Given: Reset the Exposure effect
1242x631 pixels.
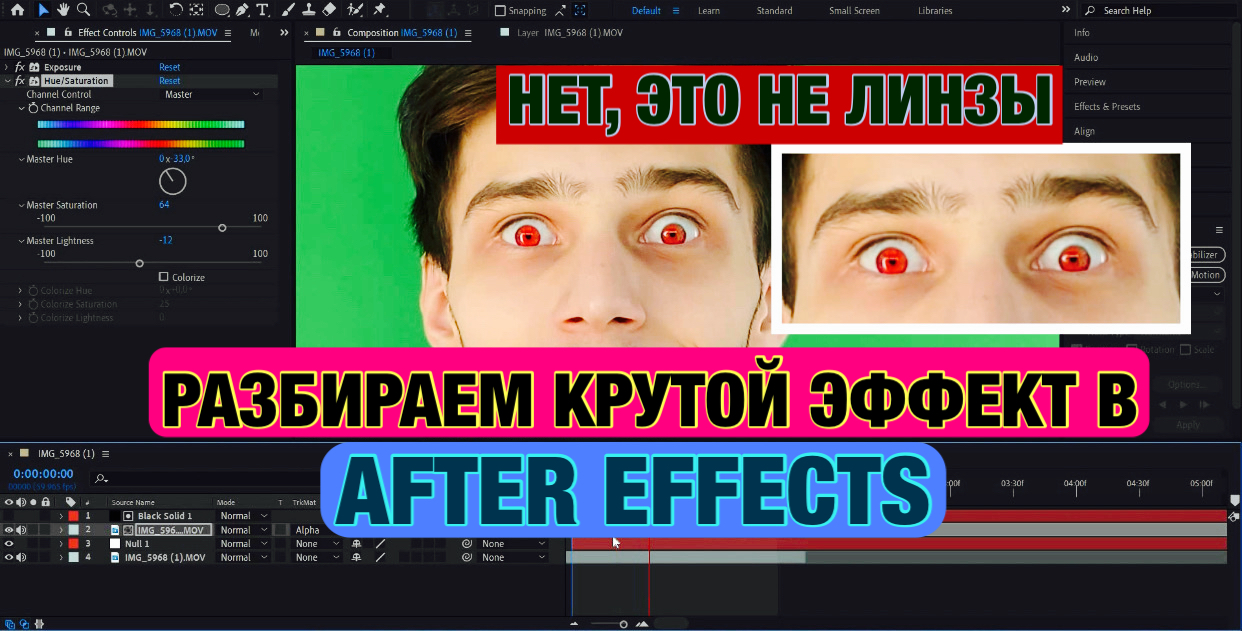Looking at the screenshot, I should [170, 67].
